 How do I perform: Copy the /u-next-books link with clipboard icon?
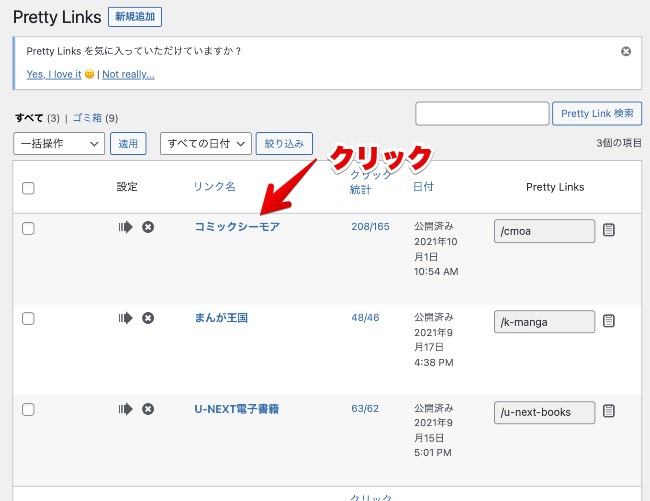pyautogui.click(x=609, y=411)
